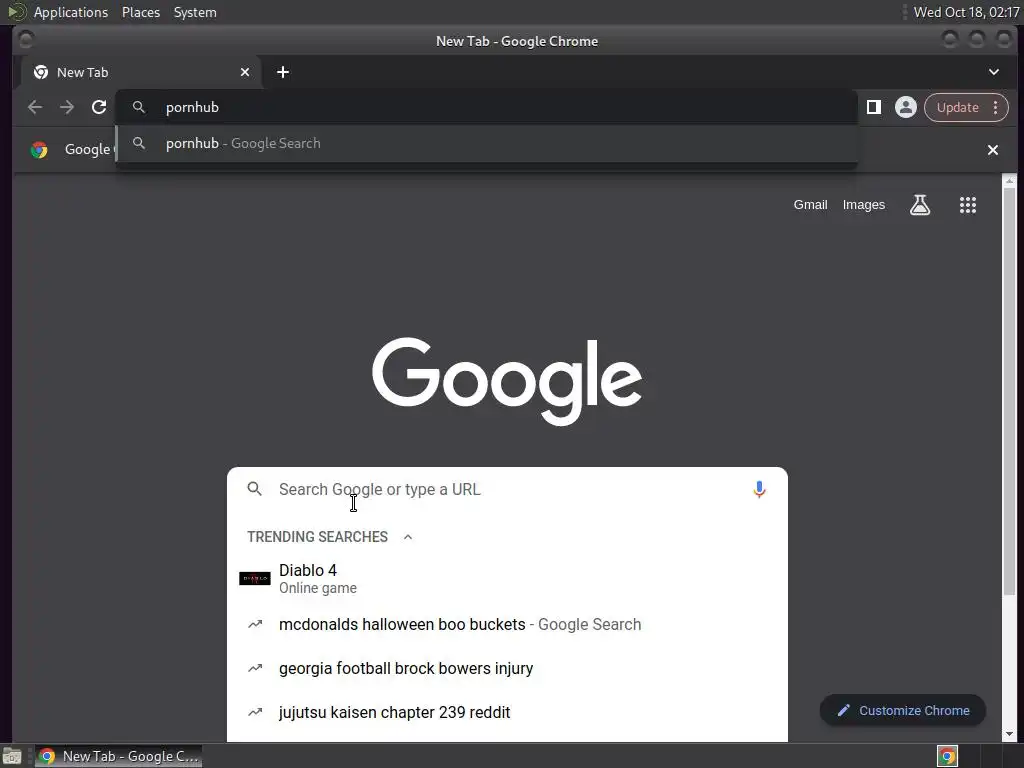The image size is (1024, 768).
Task: Collapse the Trending Searches section
Action: [x=408, y=537]
